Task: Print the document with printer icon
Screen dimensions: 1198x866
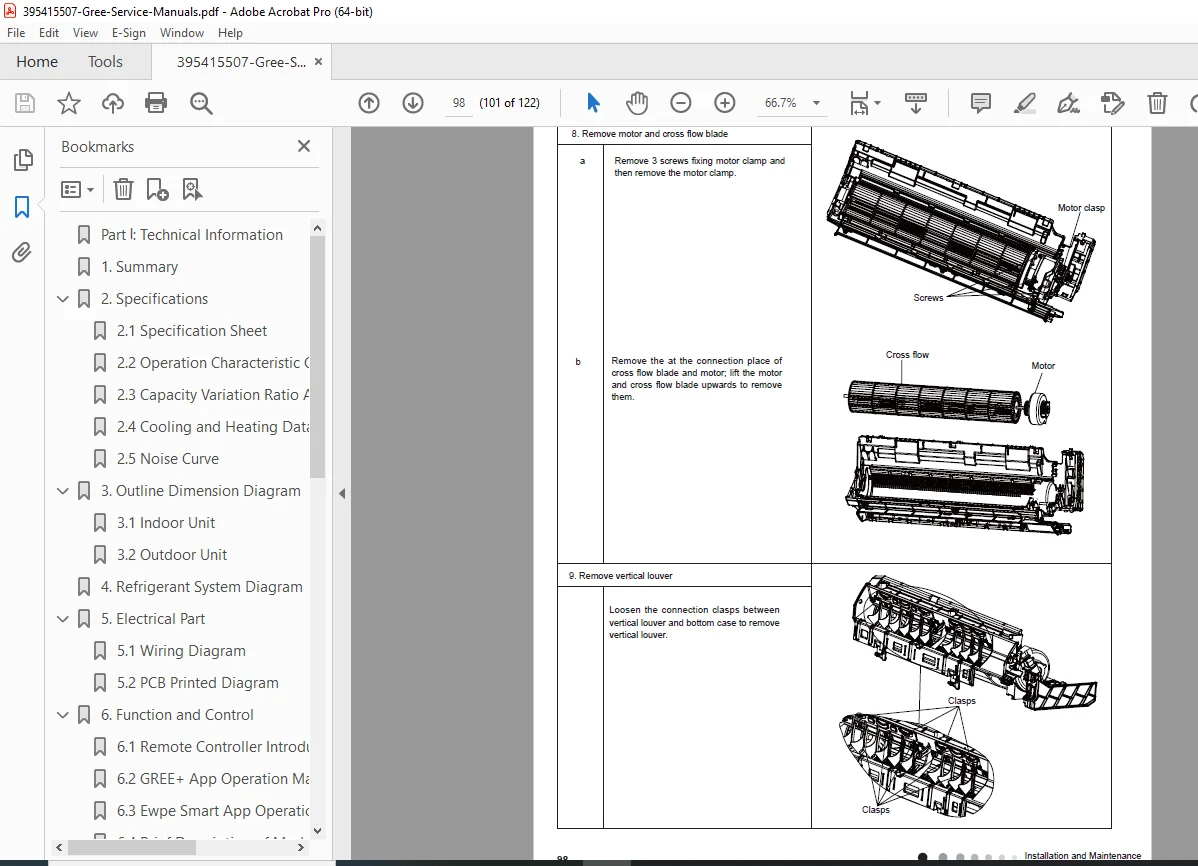Action: (156, 103)
